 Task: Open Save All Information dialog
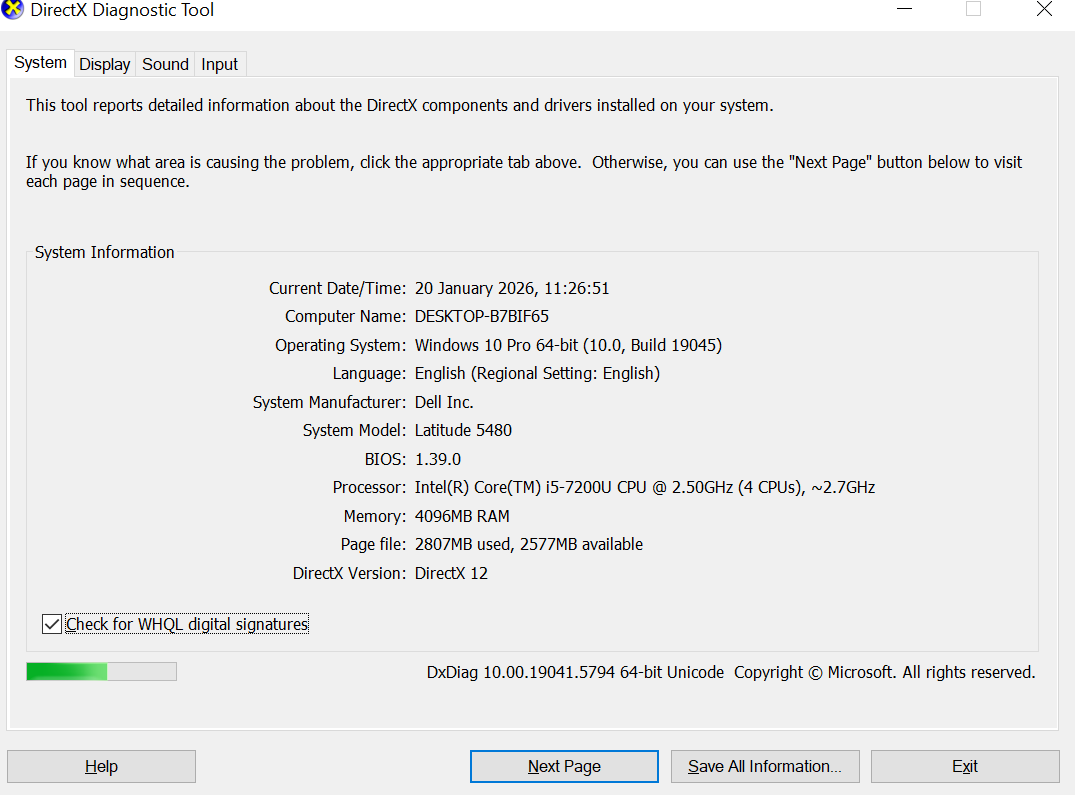[765, 766]
